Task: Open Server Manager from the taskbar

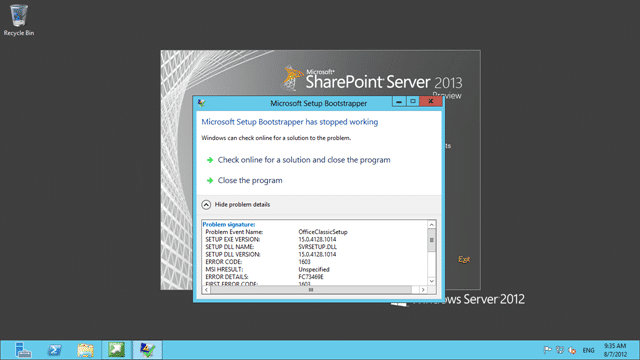Action: click(x=23, y=350)
